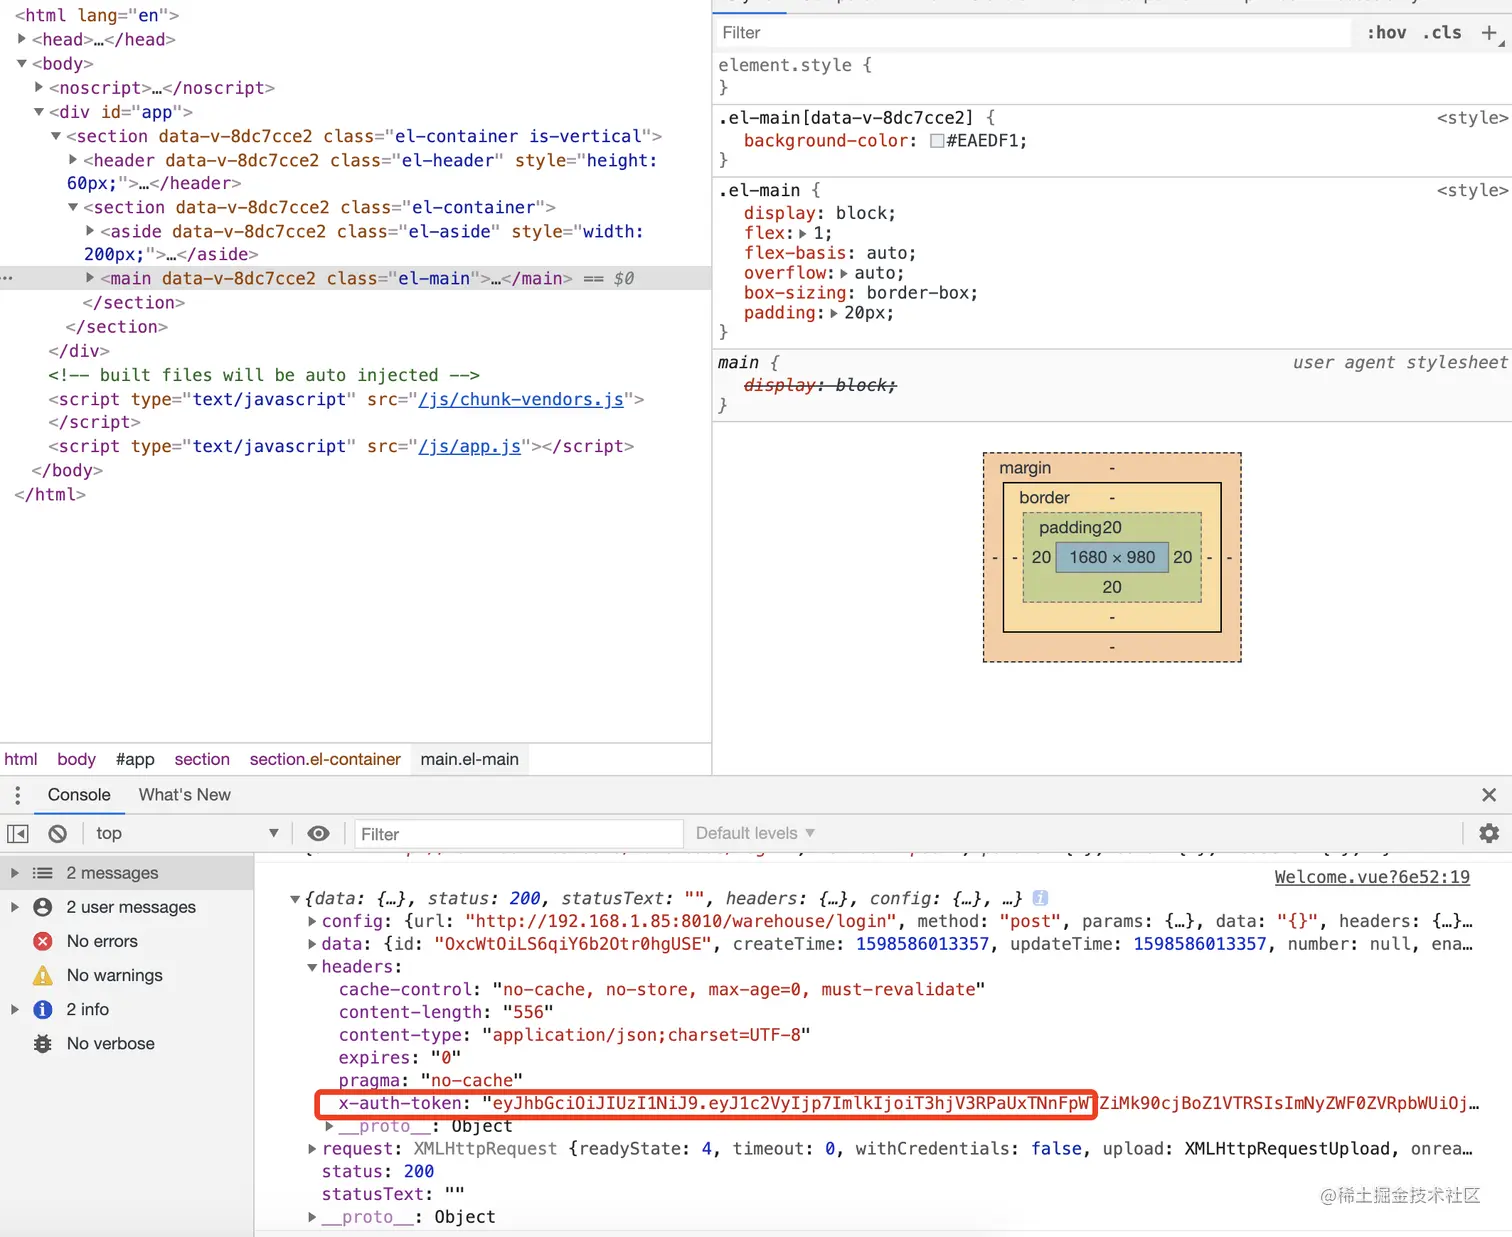Click the status: 200 console line
This screenshot has width=1512, height=1237.
(x=378, y=1171)
